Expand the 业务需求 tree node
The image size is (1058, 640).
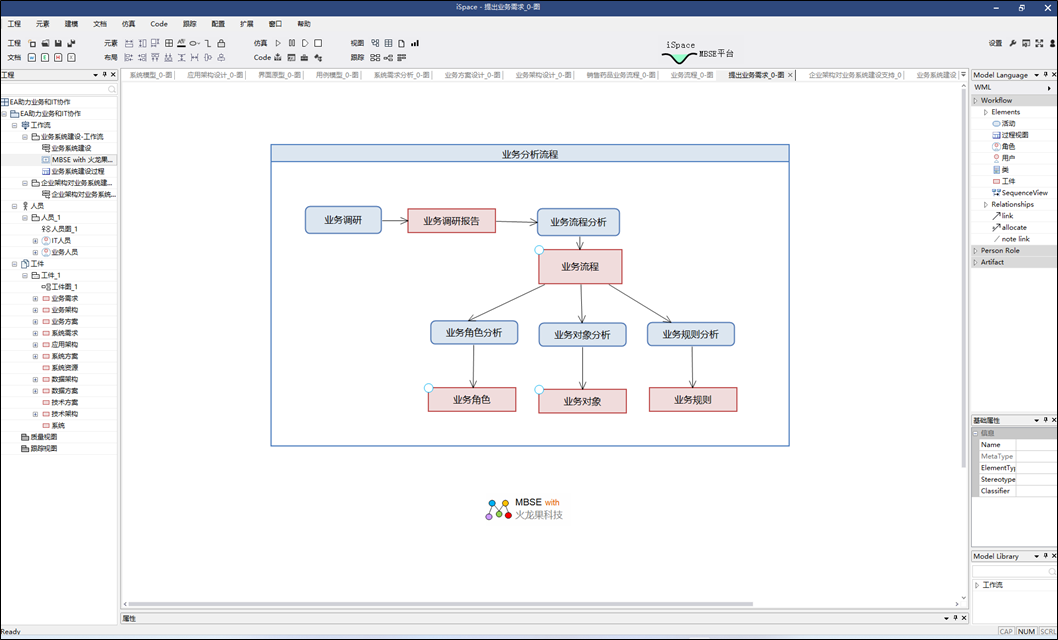pos(35,298)
